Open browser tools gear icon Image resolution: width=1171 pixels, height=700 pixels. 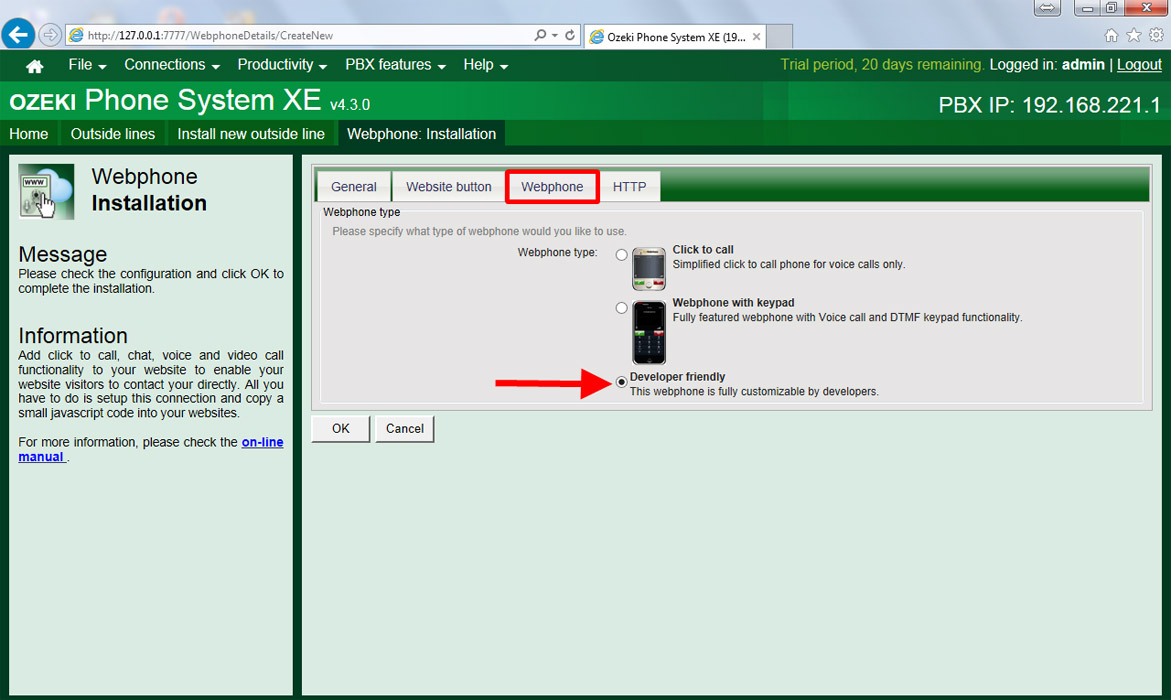click(x=1155, y=35)
